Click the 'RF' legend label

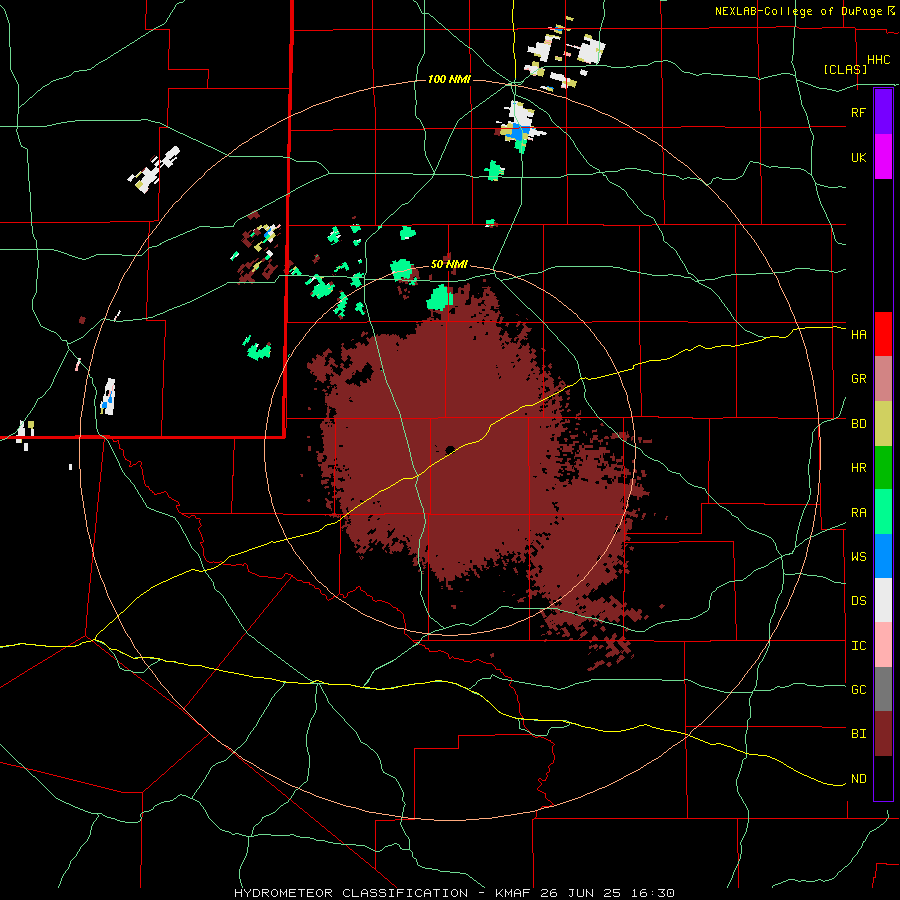pyautogui.click(x=858, y=112)
